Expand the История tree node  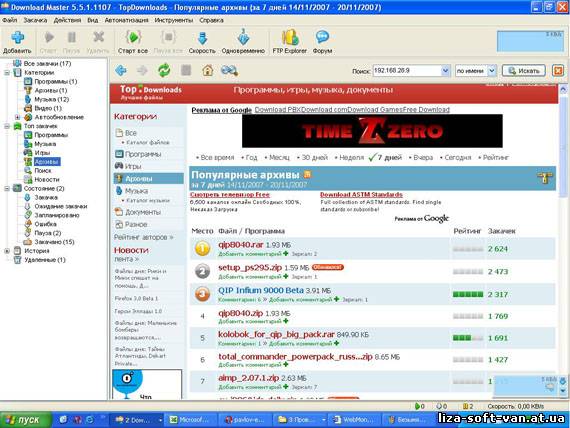pyautogui.click(x=7, y=251)
